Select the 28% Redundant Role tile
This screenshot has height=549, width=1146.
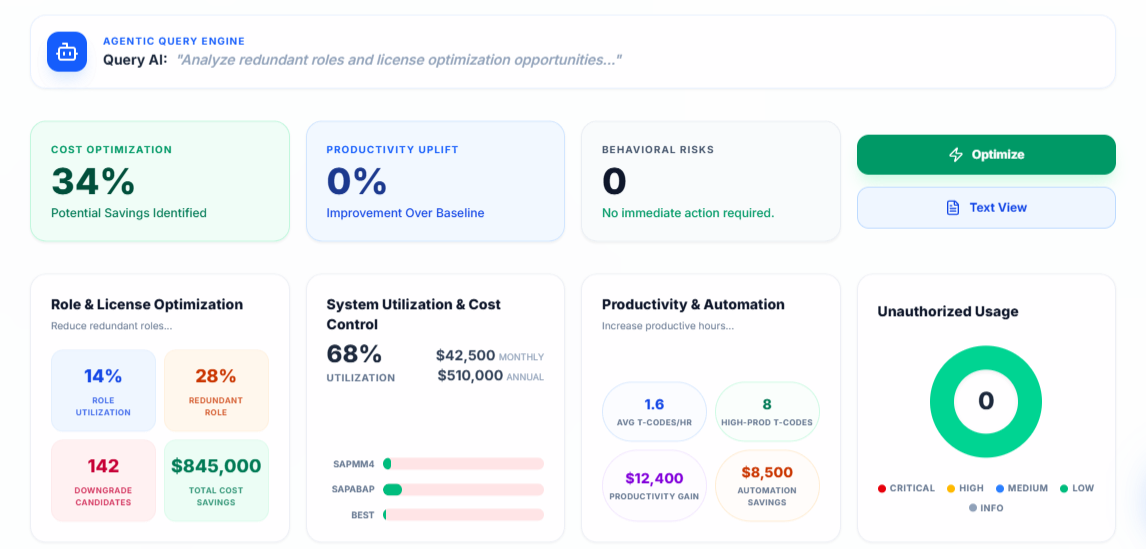(x=216, y=389)
